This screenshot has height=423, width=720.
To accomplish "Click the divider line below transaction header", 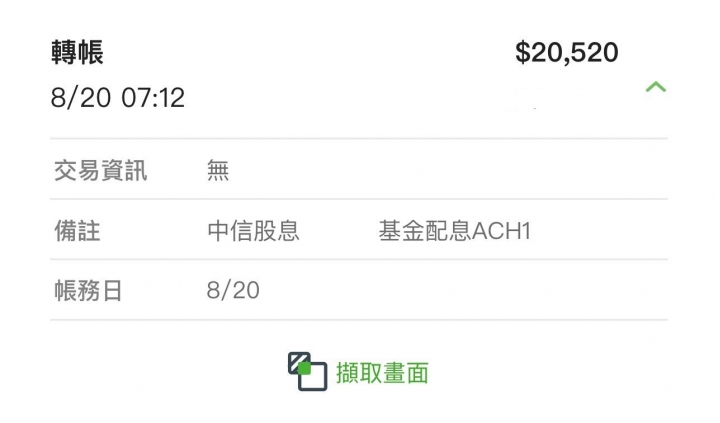I will pos(359,138).
